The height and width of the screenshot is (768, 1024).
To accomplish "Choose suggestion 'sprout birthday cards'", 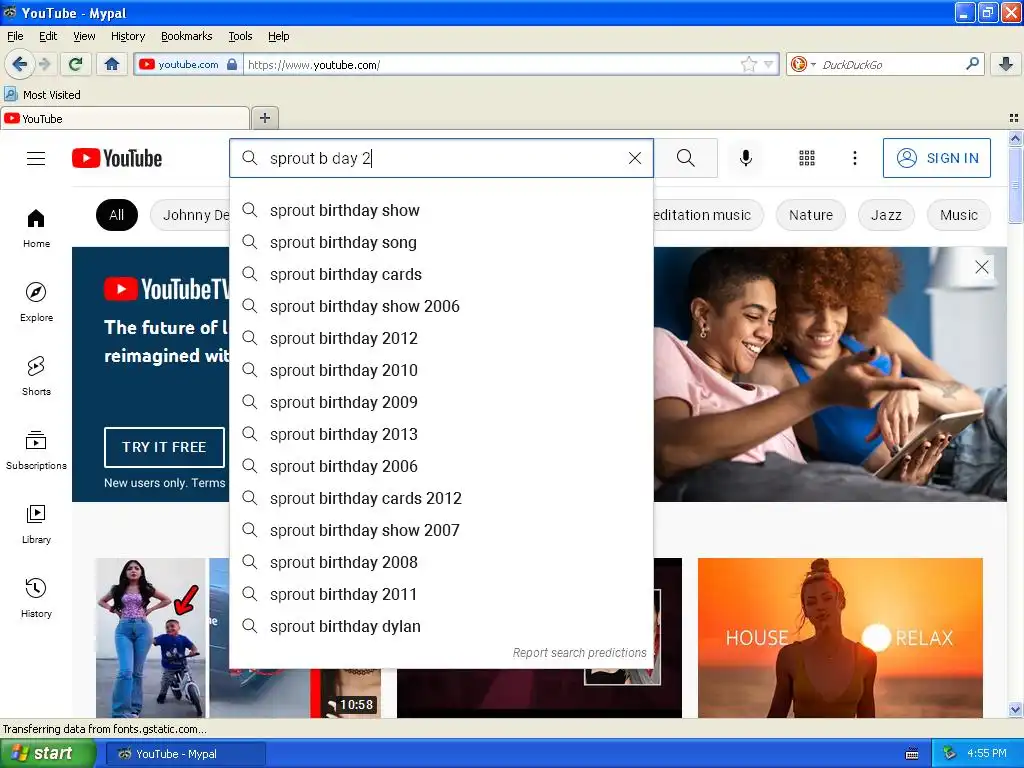I will point(441,274).
